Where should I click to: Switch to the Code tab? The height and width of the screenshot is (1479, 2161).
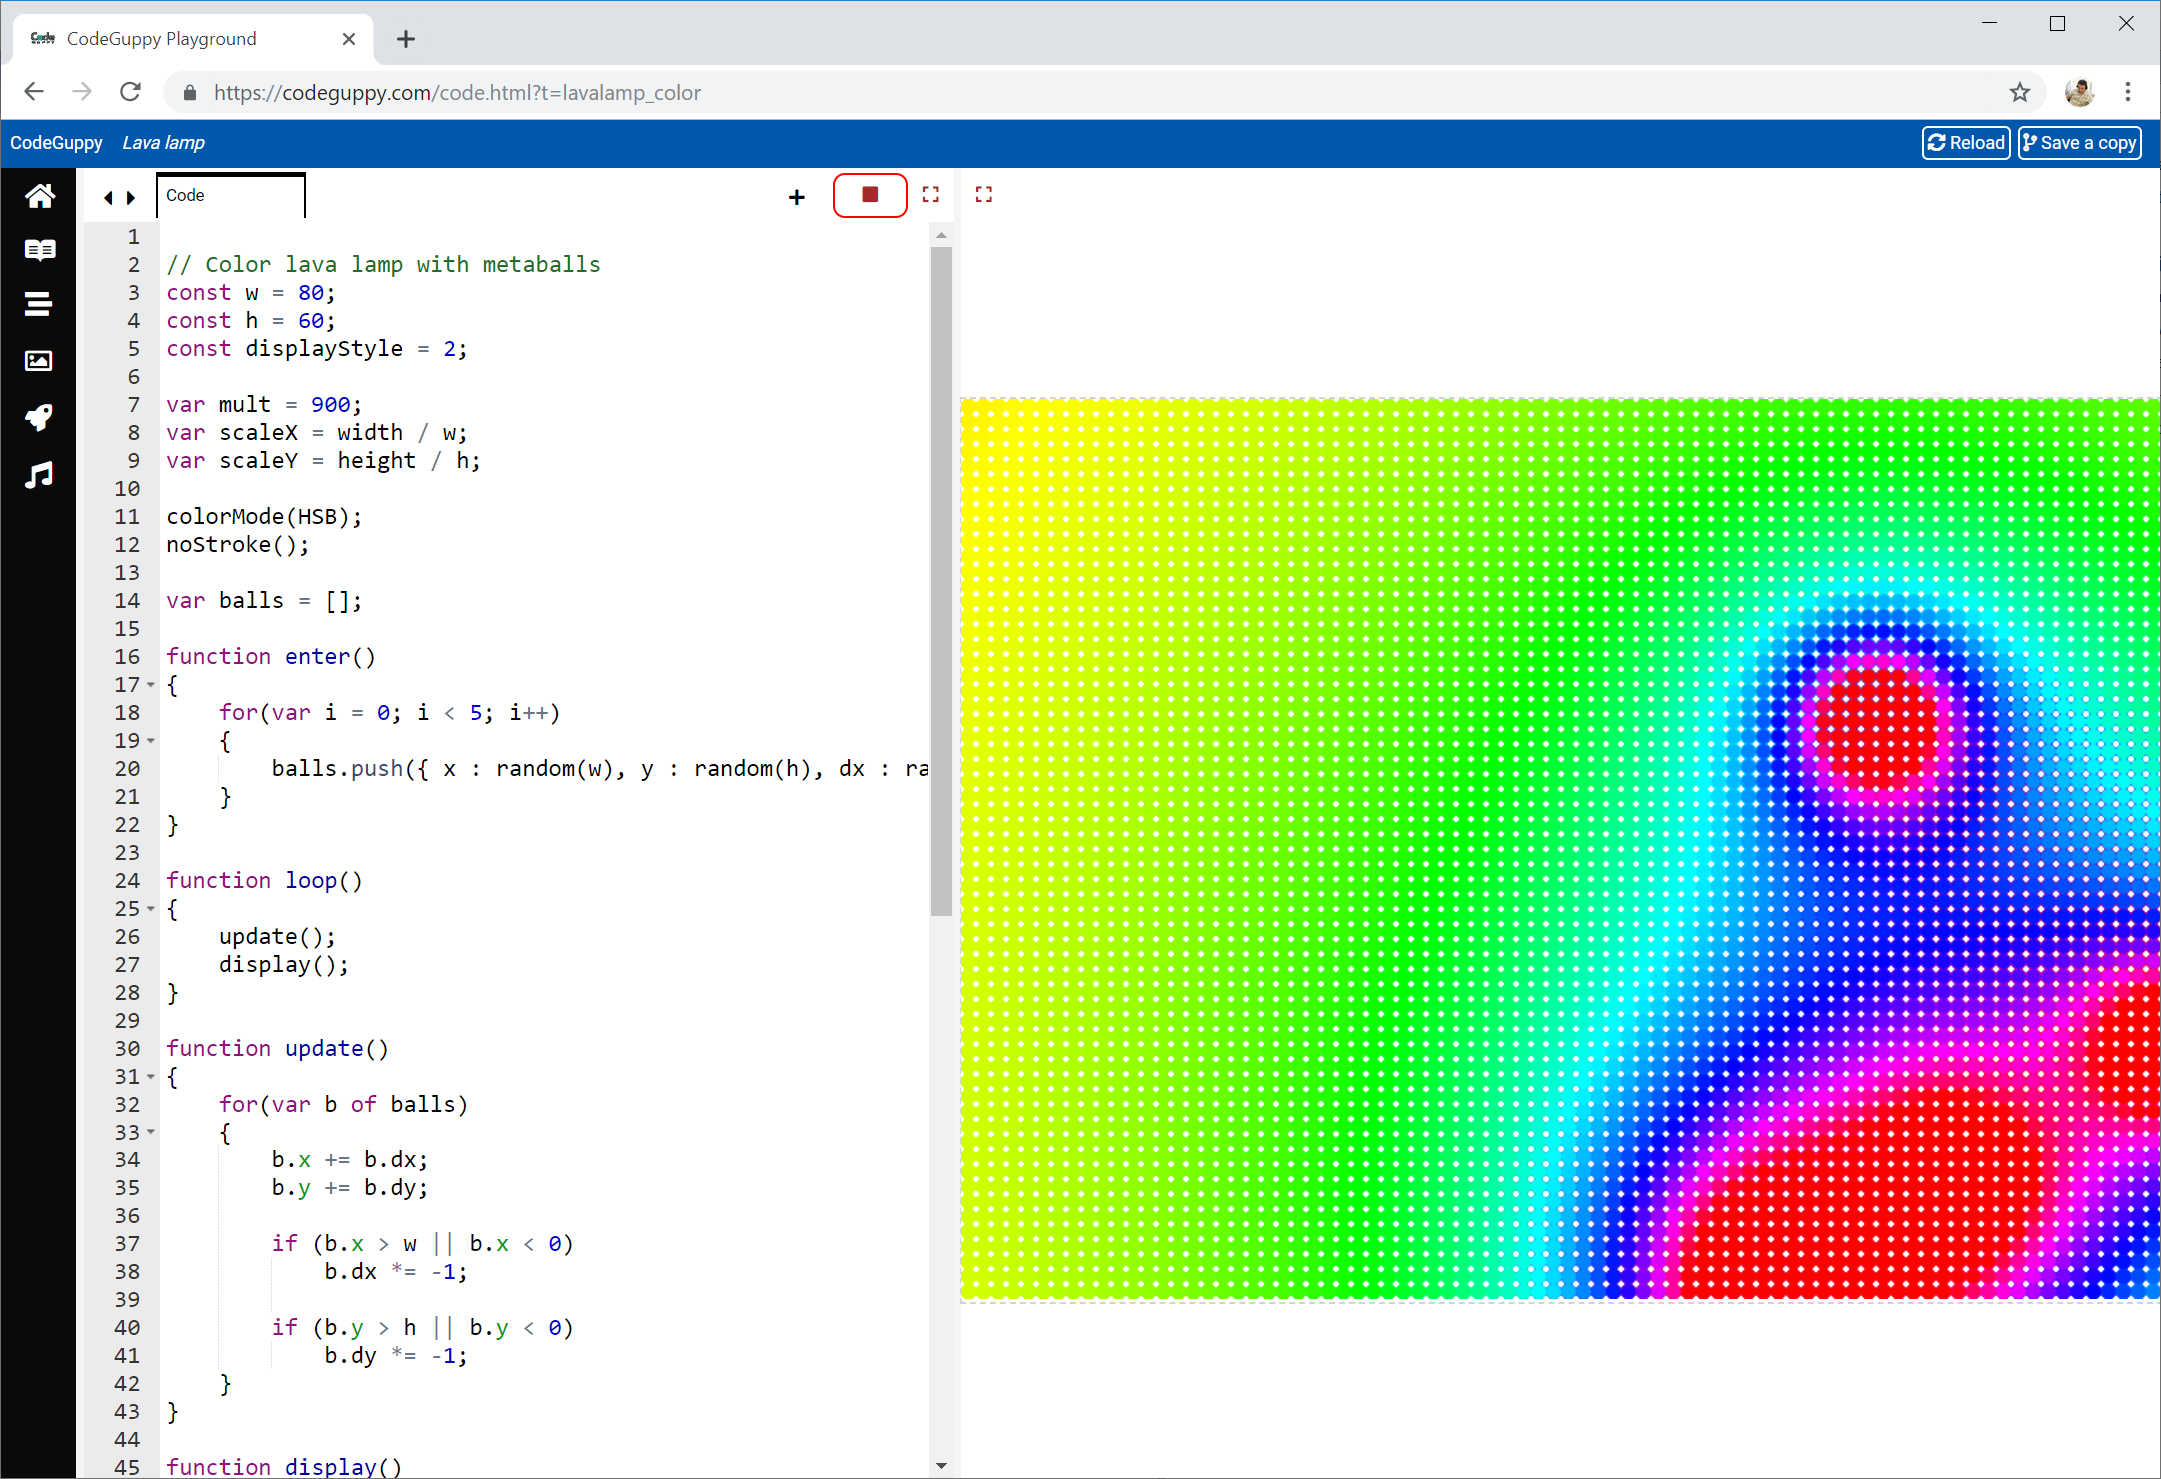pos(185,195)
